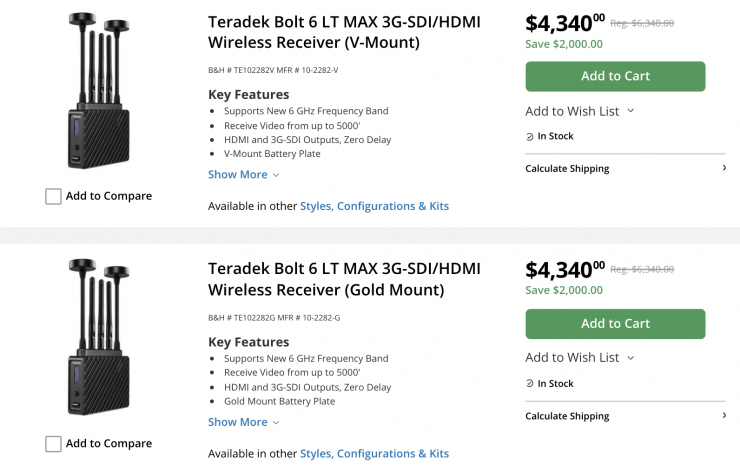Open Add to Wish List dropdown for V-Mount
The height and width of the screenshot is (470, 740).
[x=579, y=110]
